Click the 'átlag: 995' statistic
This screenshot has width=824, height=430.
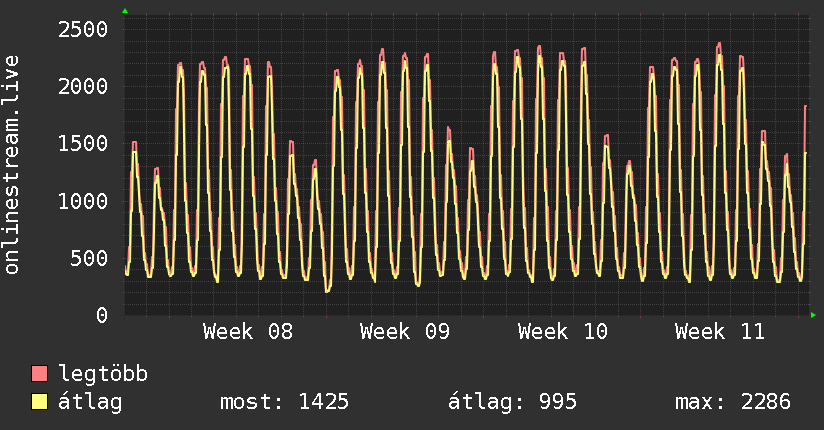[x=512, y=402]
